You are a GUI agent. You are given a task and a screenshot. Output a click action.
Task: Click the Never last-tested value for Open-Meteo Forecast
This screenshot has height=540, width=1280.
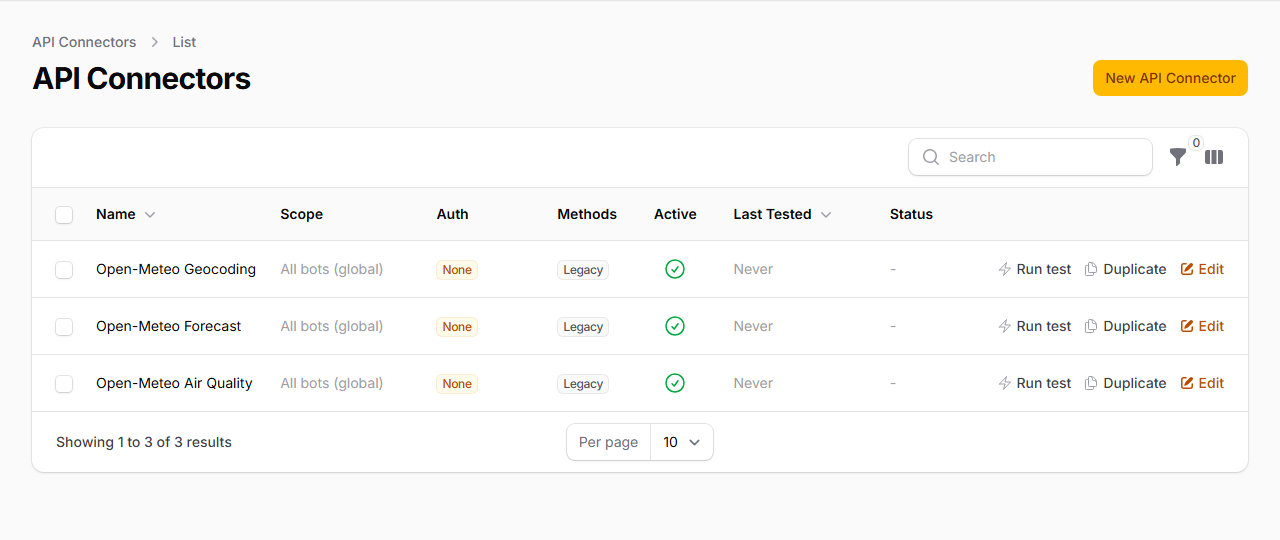753,326
